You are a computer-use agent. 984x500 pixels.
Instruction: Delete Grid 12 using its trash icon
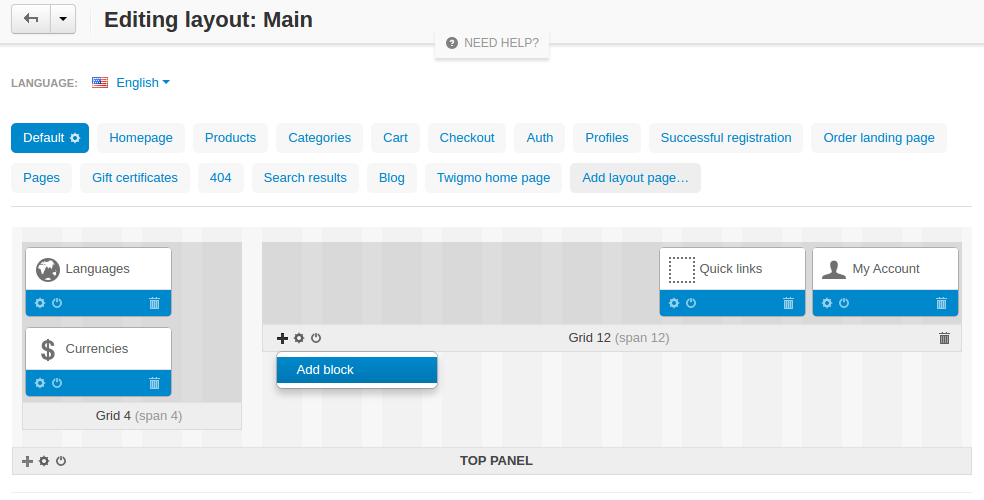(944, 338)
